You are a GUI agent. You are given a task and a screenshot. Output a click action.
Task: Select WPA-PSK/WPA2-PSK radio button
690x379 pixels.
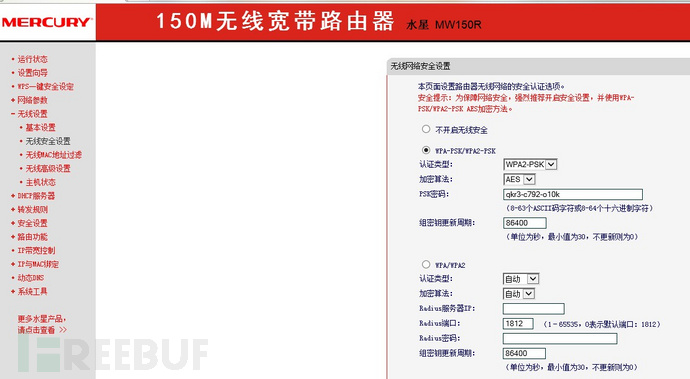[426, 150]
